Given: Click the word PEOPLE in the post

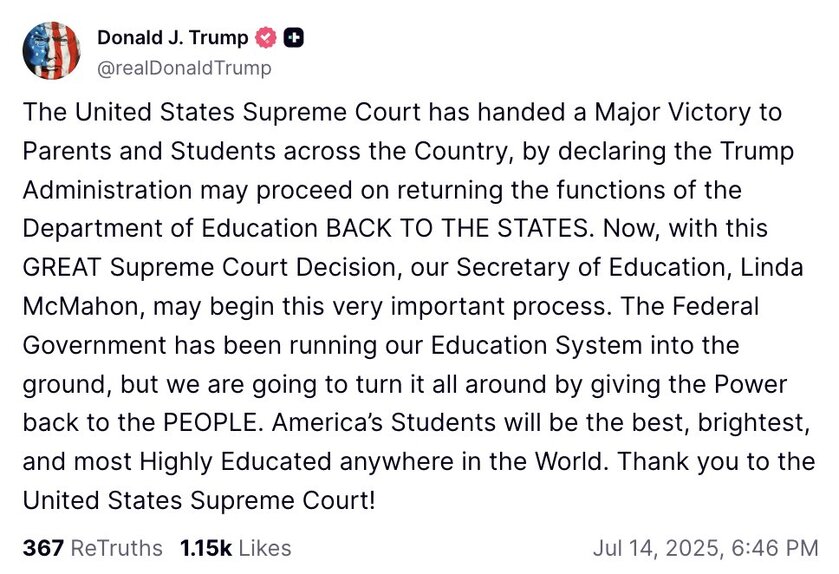Looking at the screenshot, I should (x=210, y=423).
